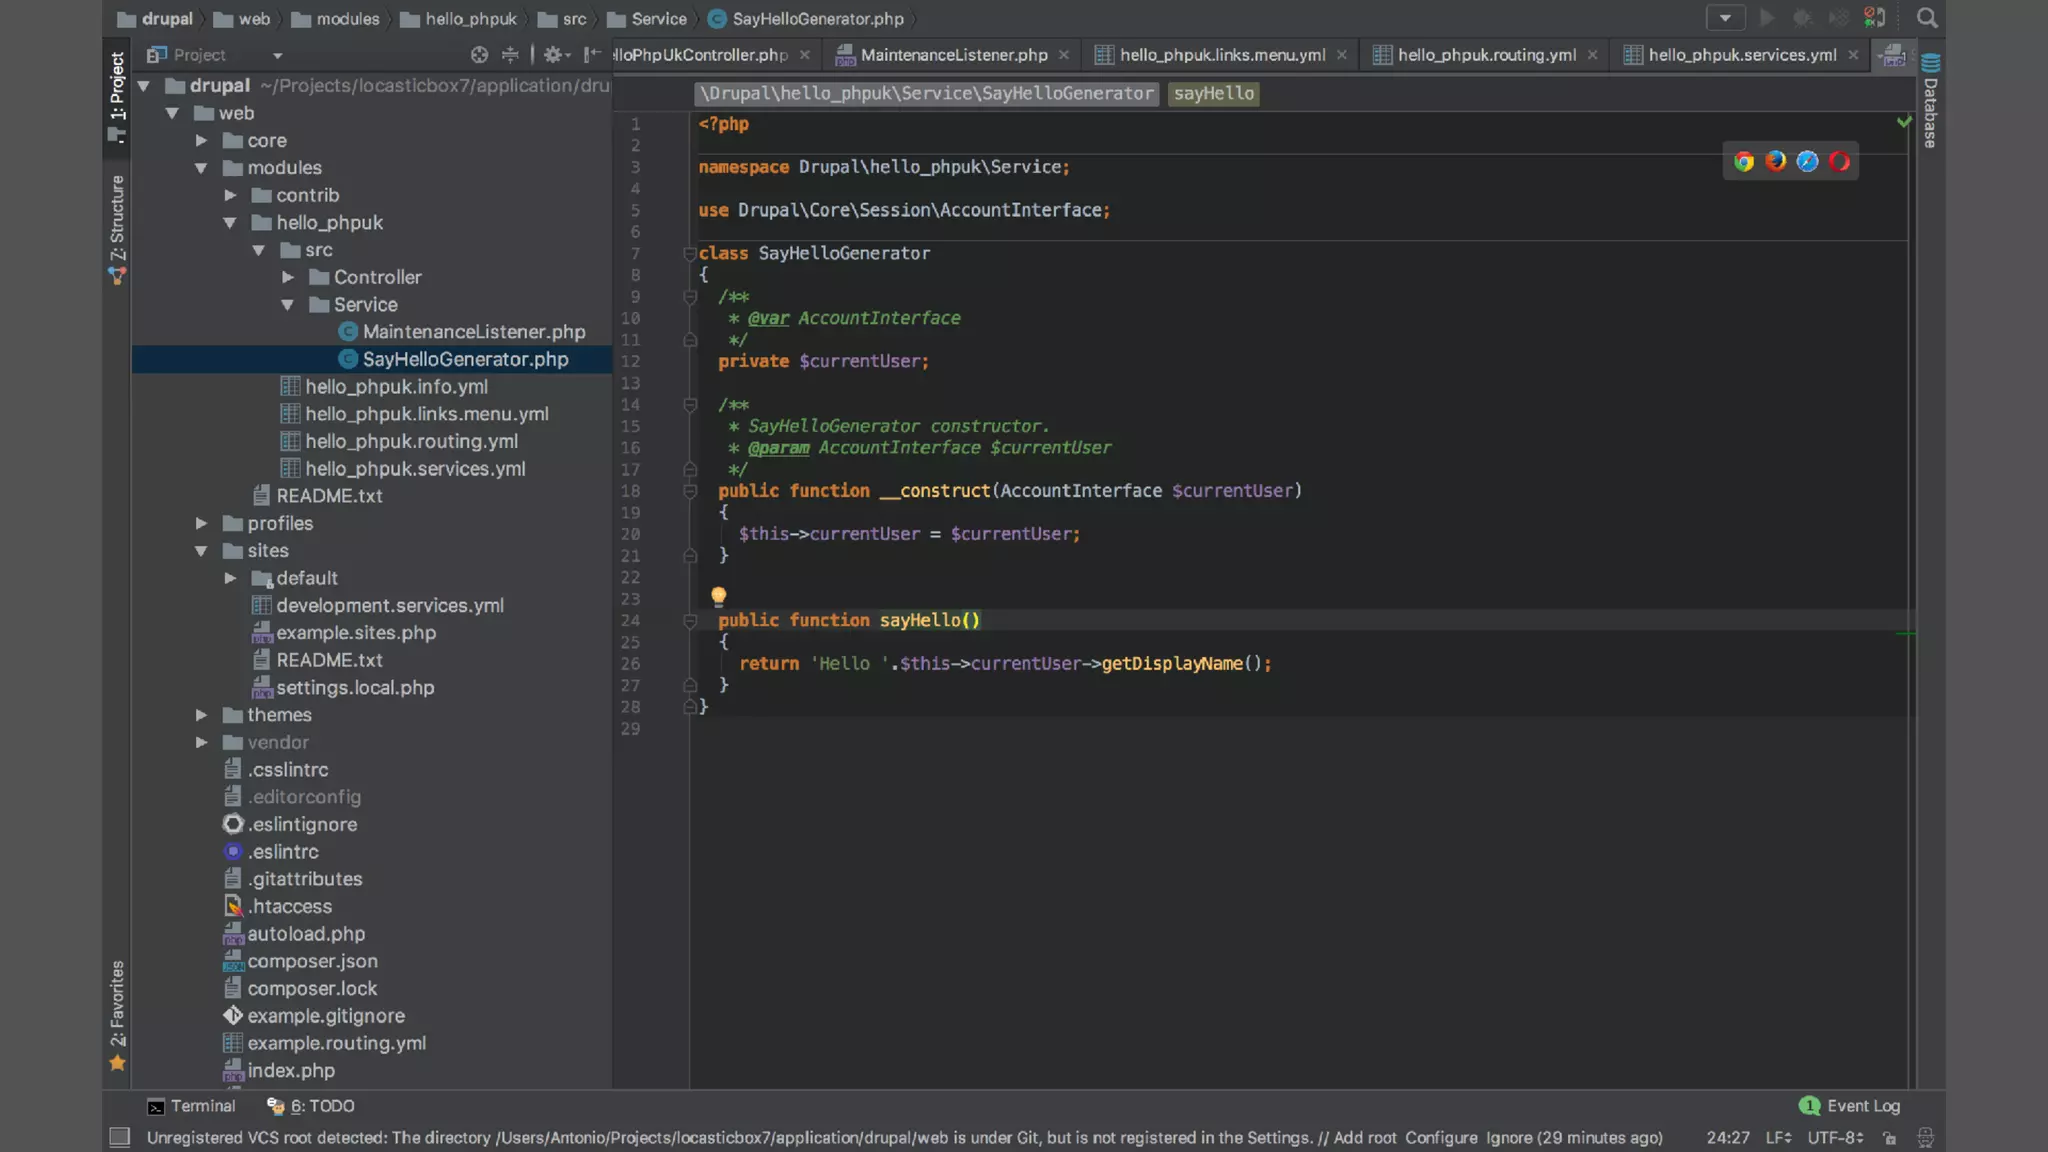Click the Add root link in status bar
Screen dimensions: 2048x1152
[x=1365, y=1138]
